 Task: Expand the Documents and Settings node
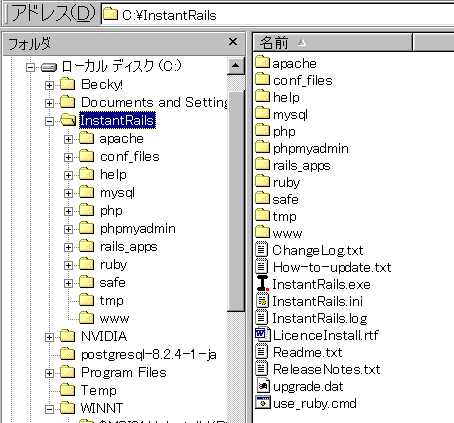click(49, 103)
